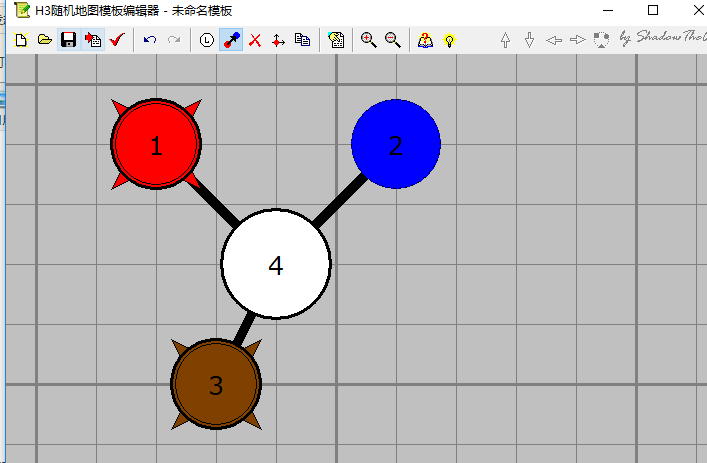Click the copy zone icon
This screenshot has width=707, height=463.
click(303, 40)
